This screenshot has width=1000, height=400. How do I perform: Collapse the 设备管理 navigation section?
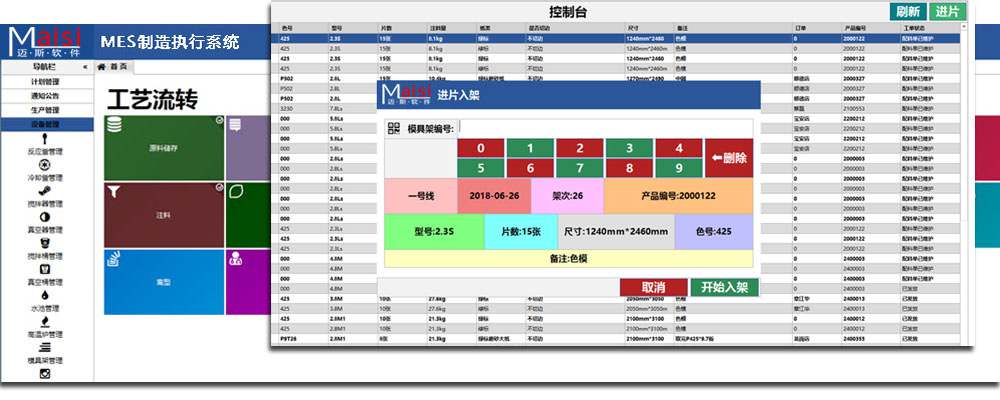tap(47, 124)
